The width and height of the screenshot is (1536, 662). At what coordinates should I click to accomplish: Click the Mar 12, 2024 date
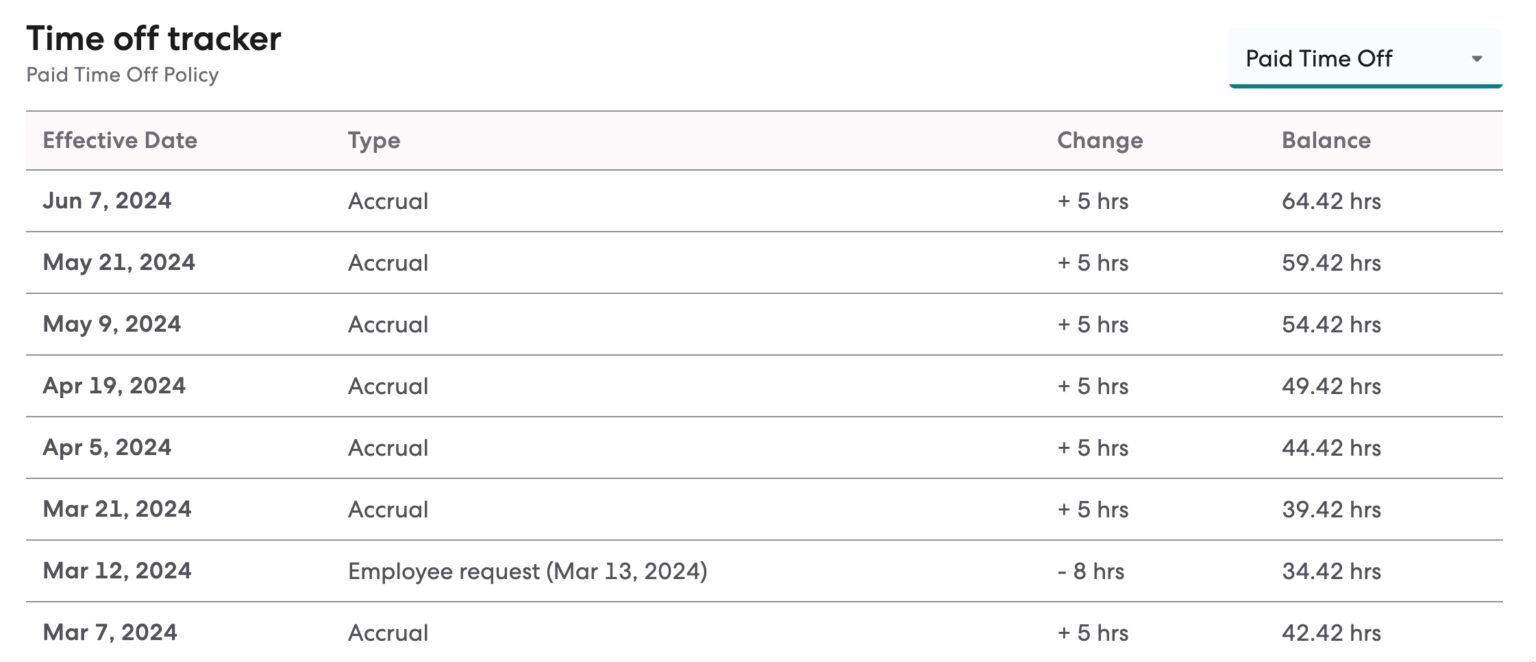tap(117, 572)
